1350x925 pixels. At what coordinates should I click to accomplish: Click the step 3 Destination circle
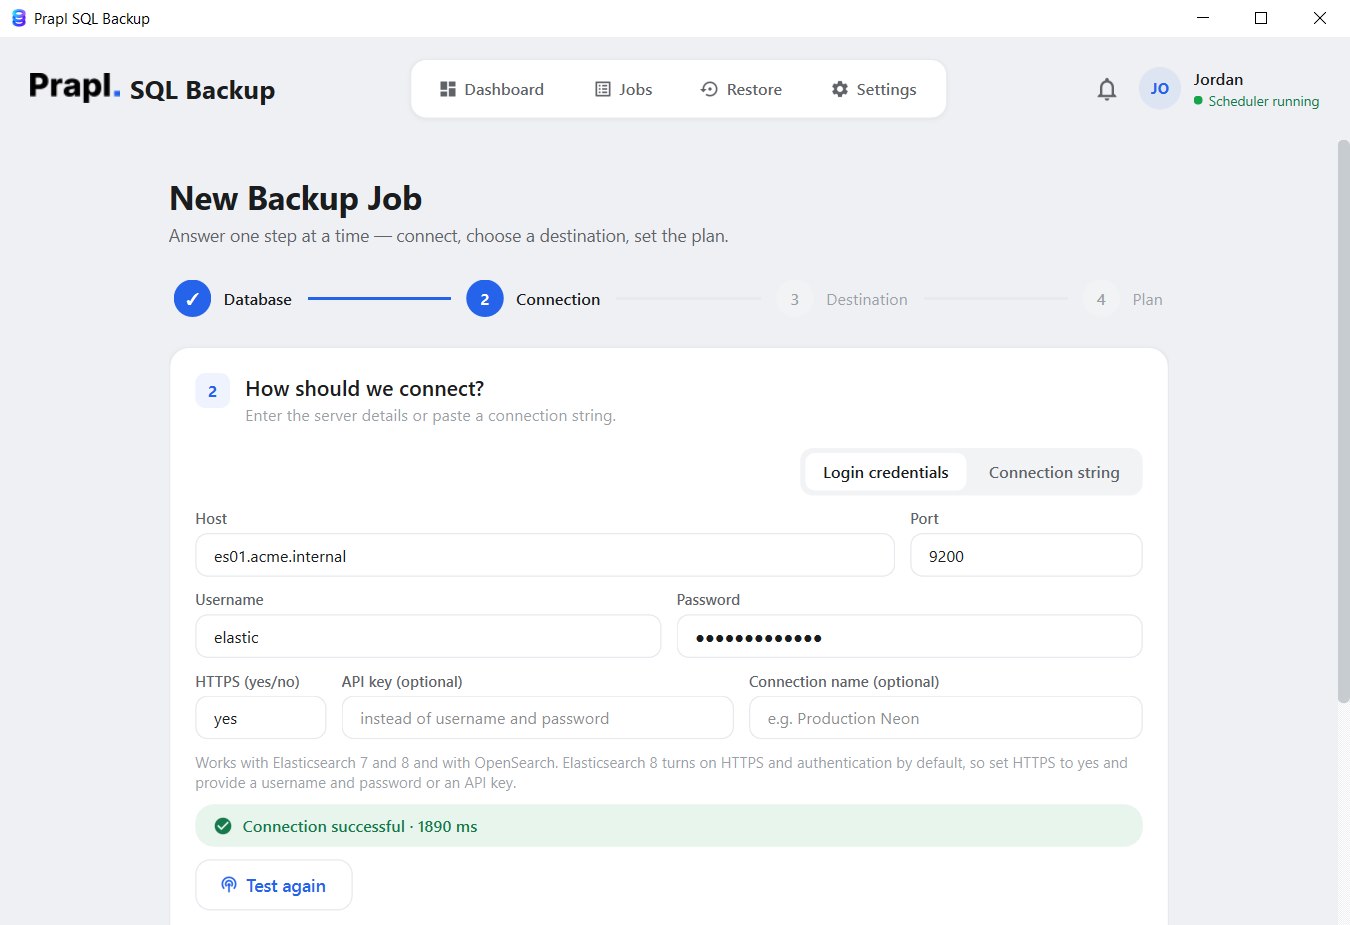point(794,299)
